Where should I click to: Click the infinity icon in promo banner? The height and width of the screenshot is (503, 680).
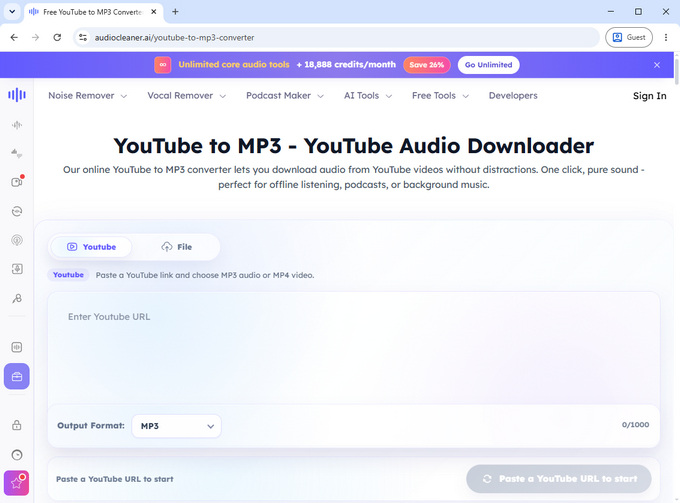(x=163, y=65)
